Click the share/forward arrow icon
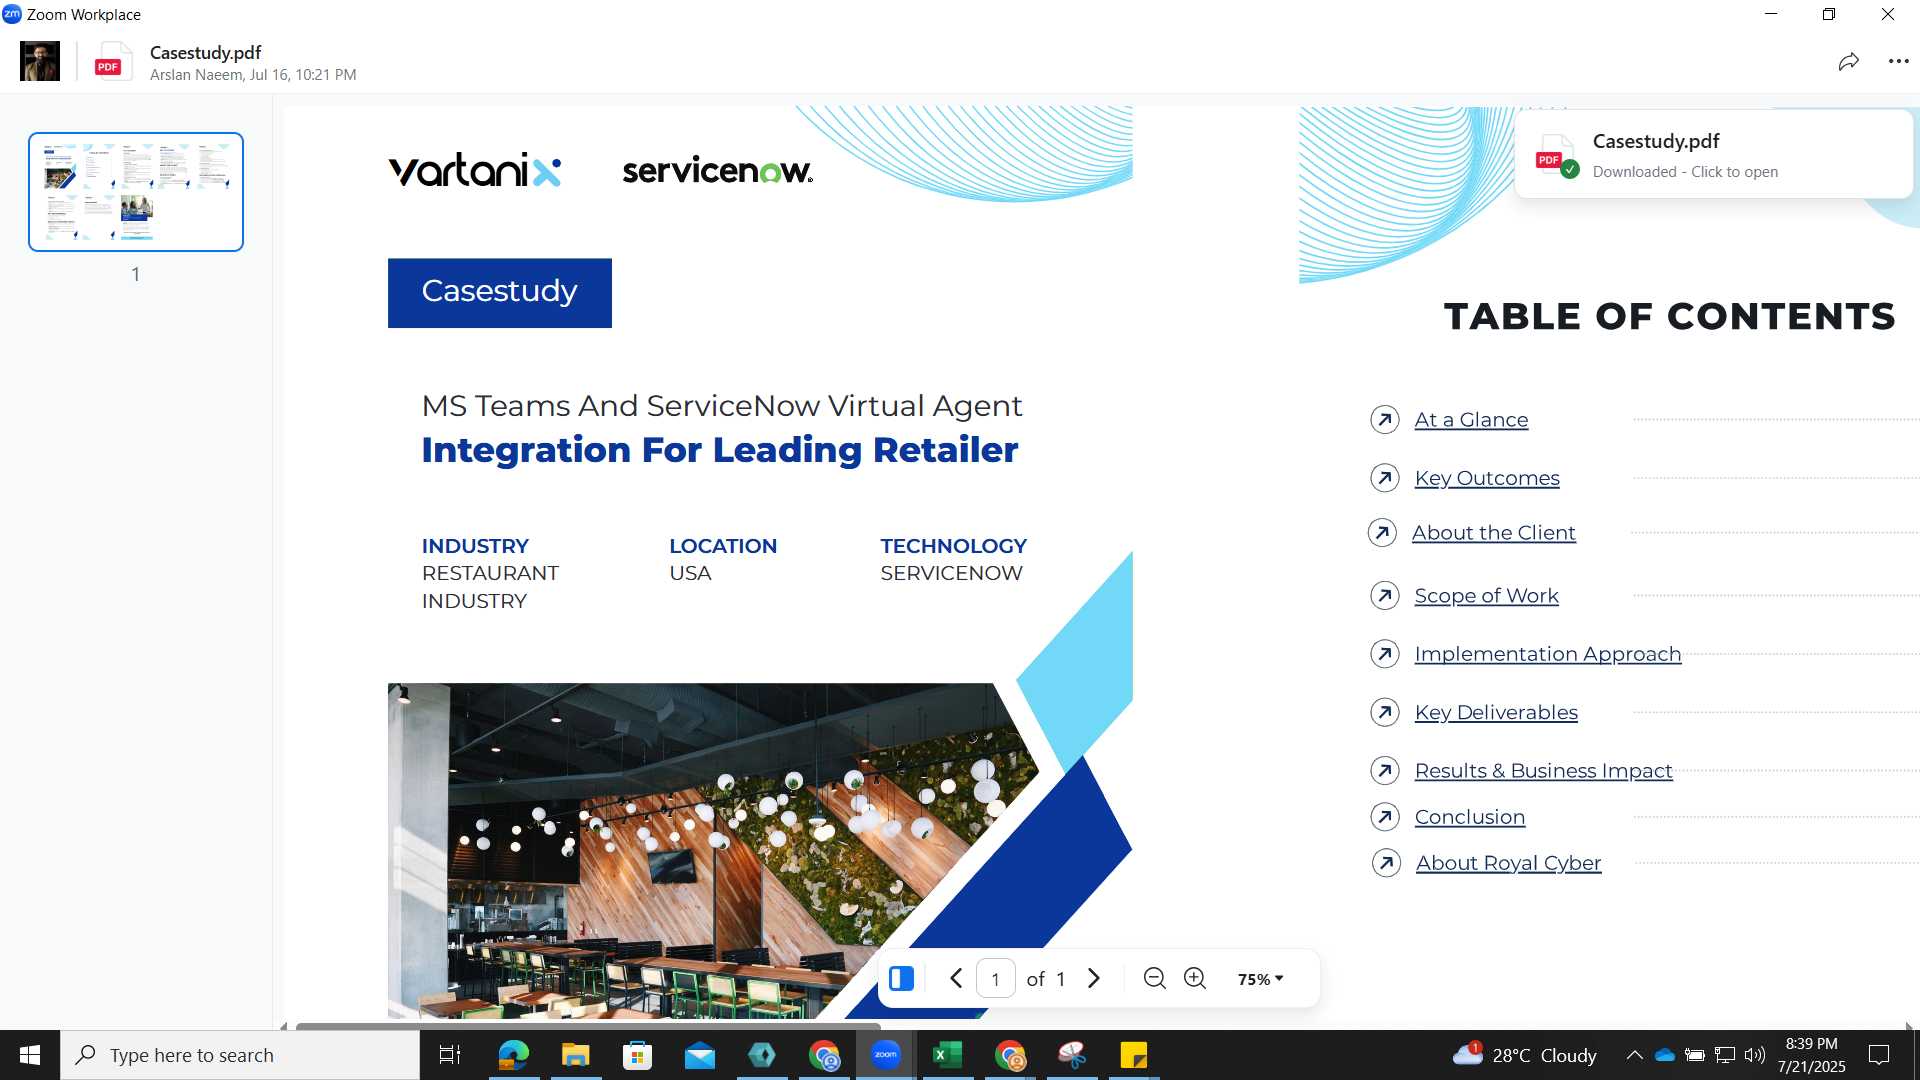Image resolution: width=1920 pixels, height=1080 pixels. click(x=1848, y=62)
